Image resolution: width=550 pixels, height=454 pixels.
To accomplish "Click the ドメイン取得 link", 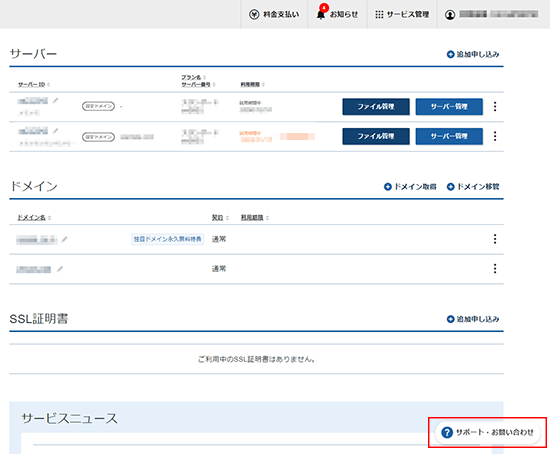I will [x=410, y=187].
